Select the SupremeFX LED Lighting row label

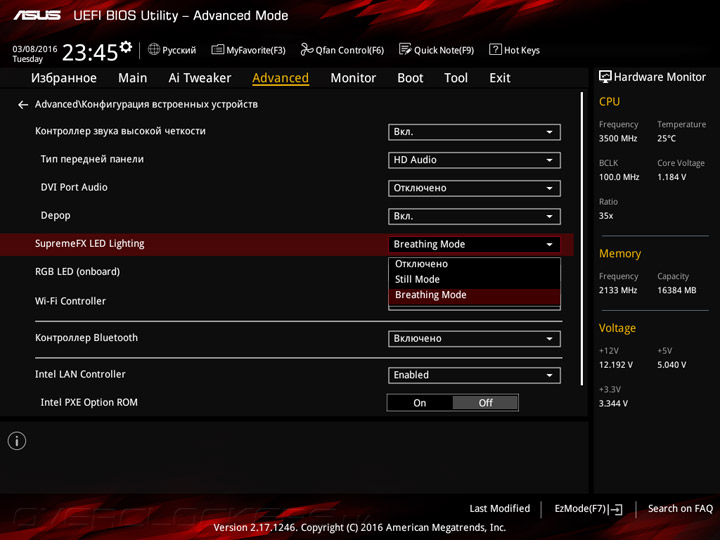click(90, 244)
